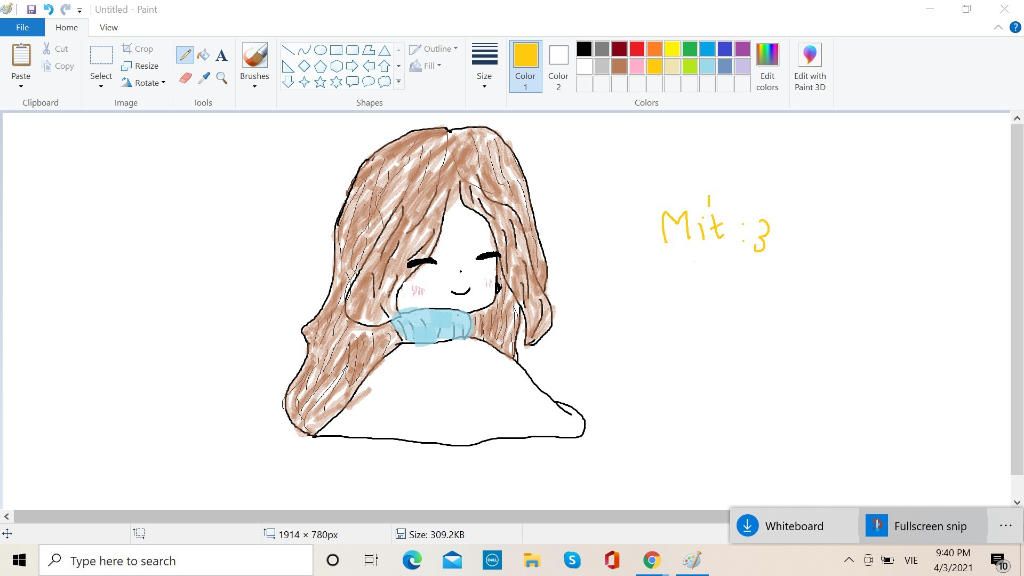Expand the Select dropdown arrow
Image resolution: width=1024 pixels, height=576 pixels.
(x=101, y=86)
